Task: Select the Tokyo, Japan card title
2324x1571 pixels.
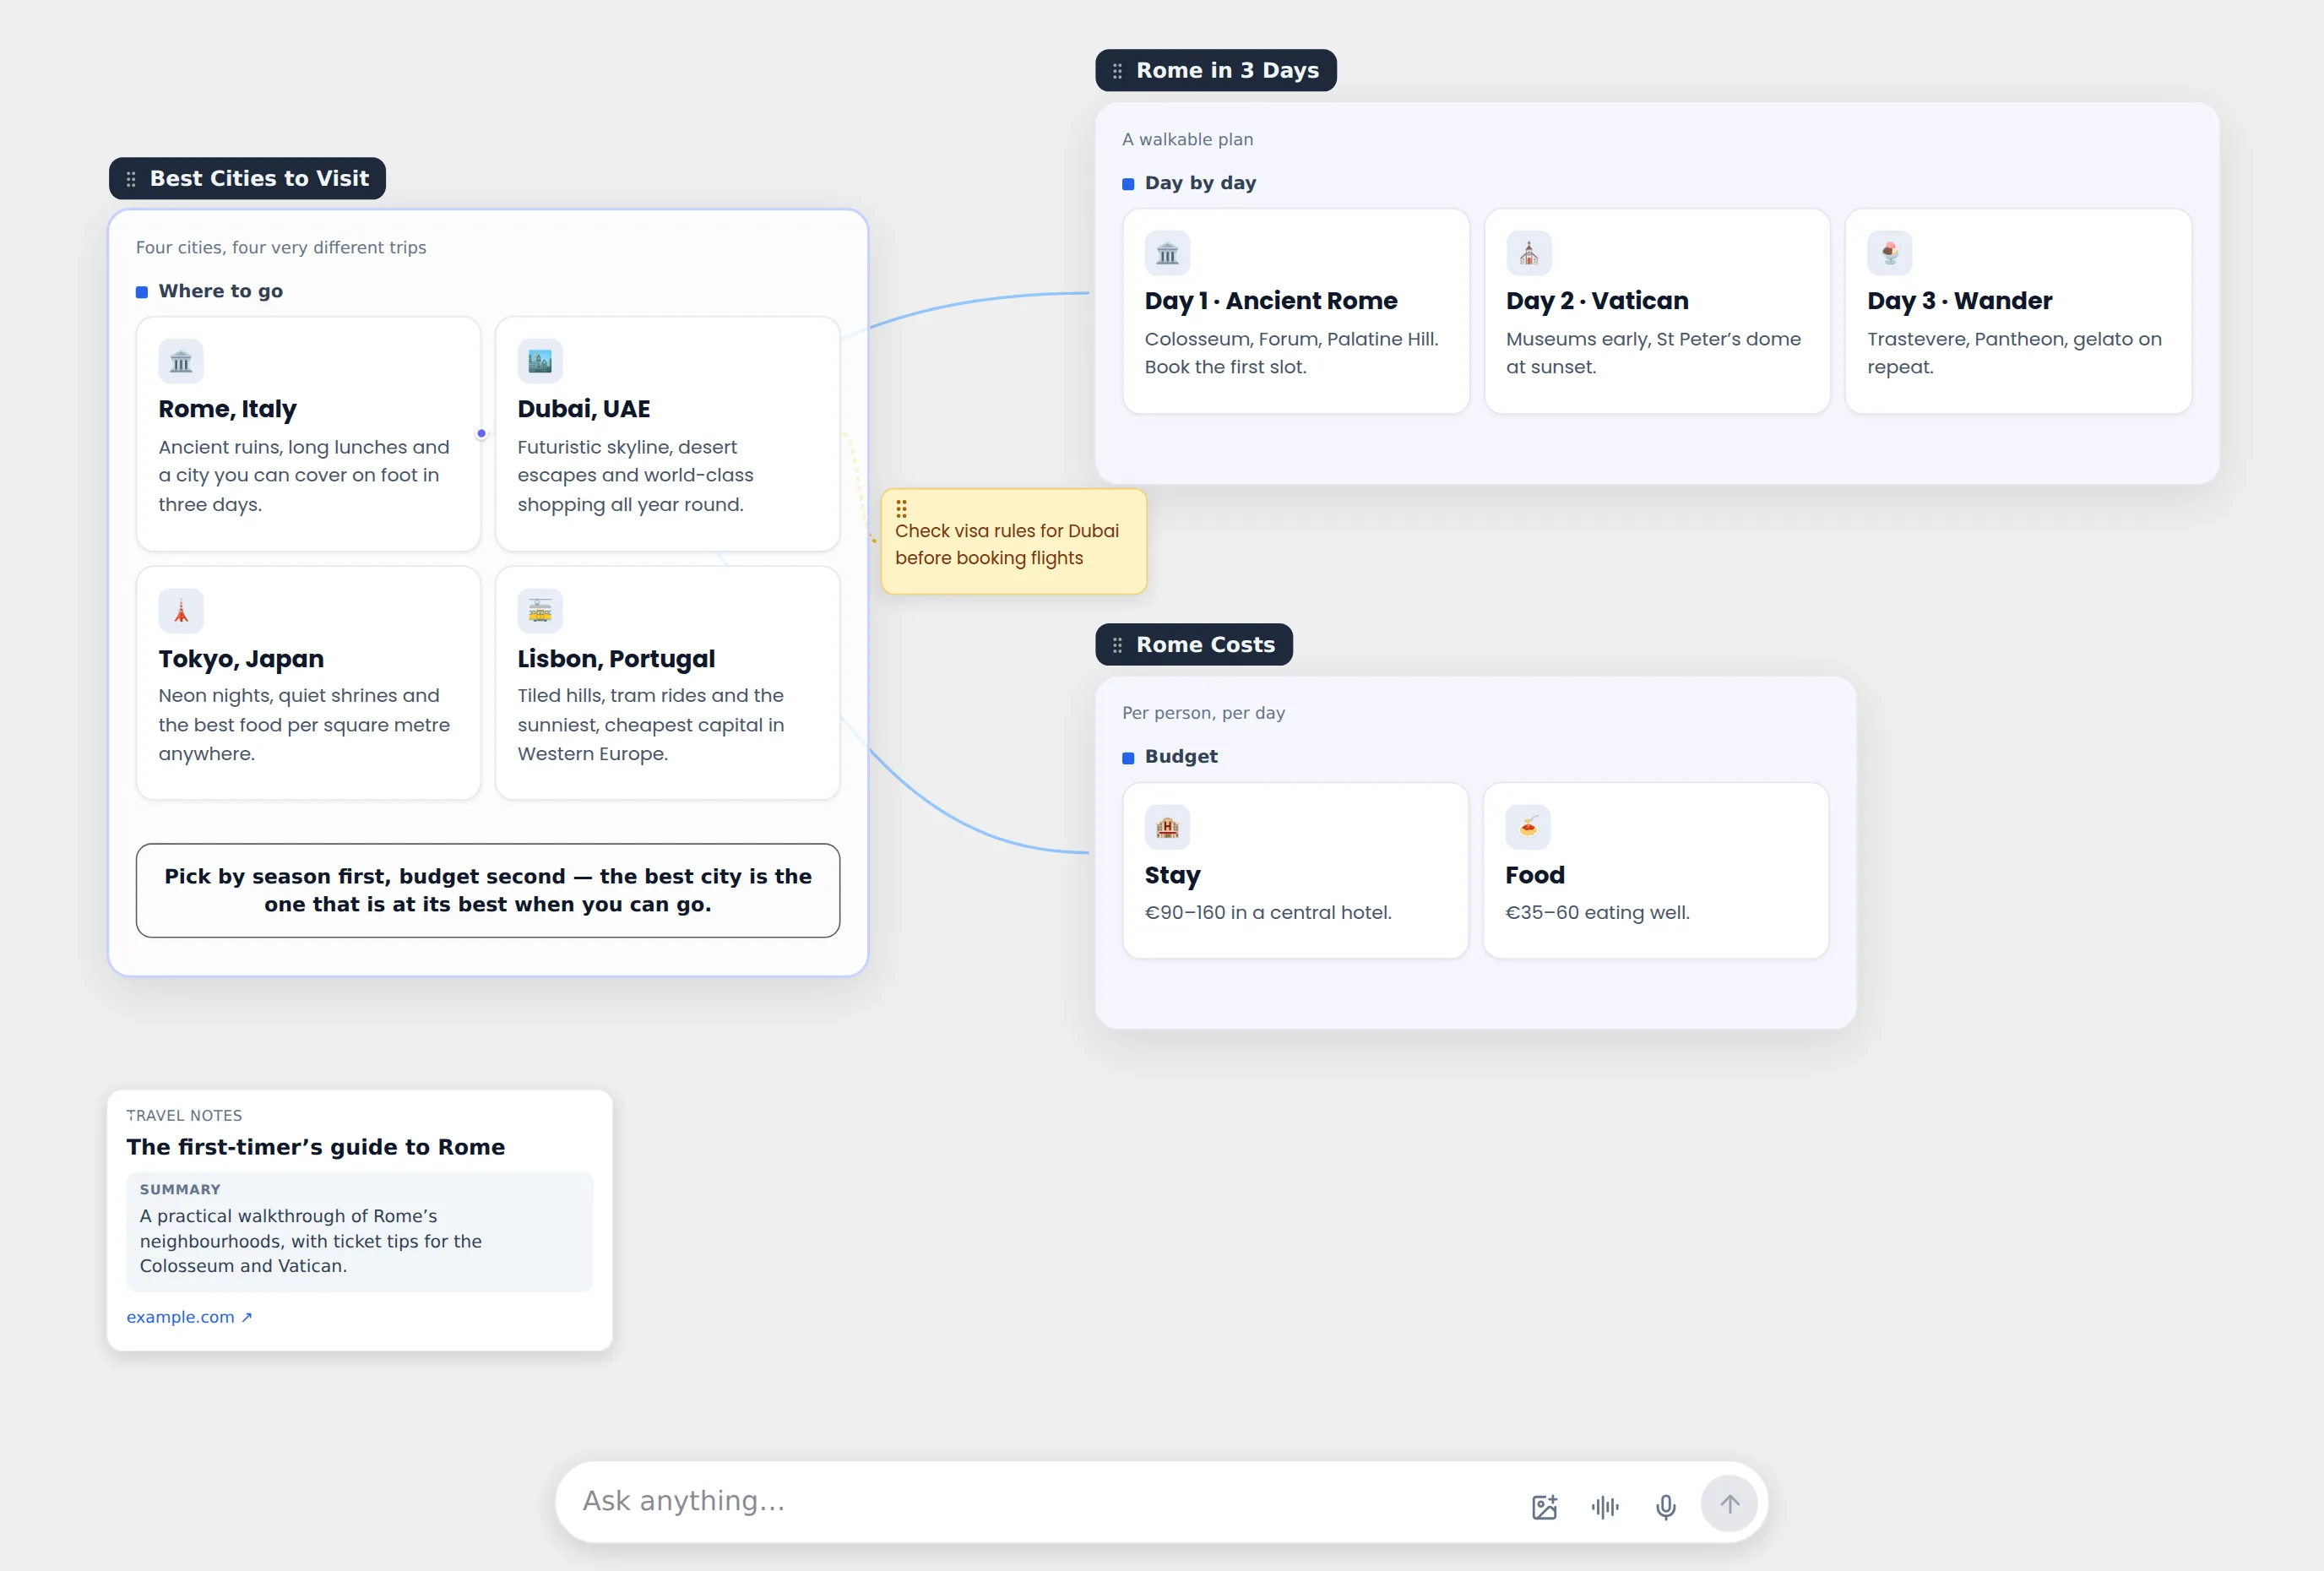Action: click(x=241, y=659)
